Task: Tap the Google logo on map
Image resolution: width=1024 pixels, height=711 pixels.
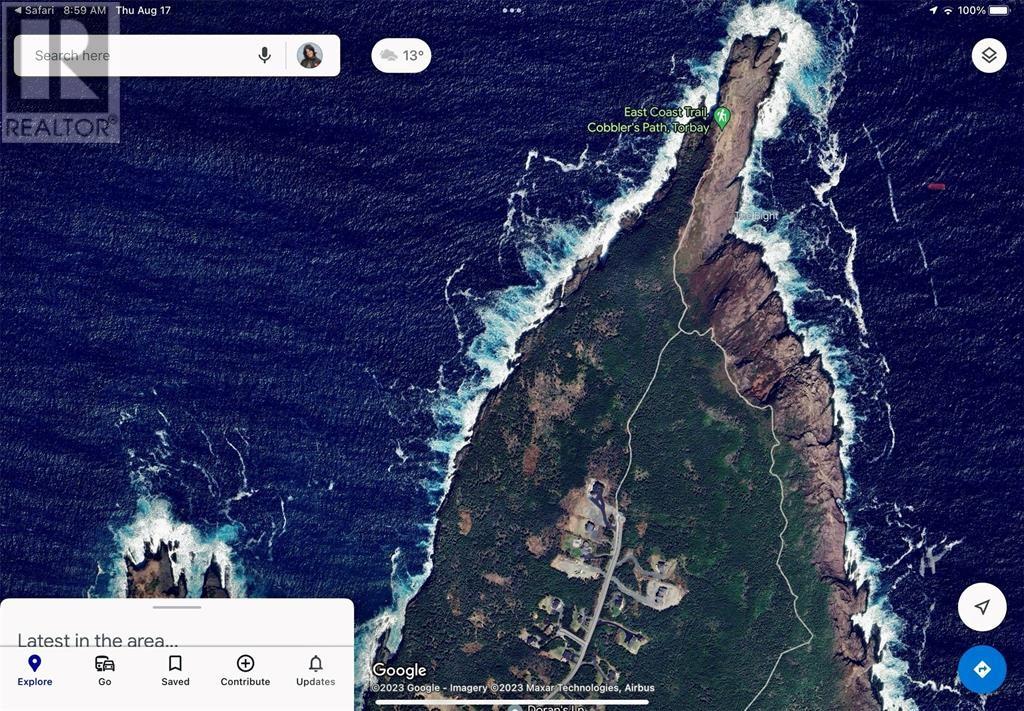Action: pyautogui.click(x=399, y=670)
